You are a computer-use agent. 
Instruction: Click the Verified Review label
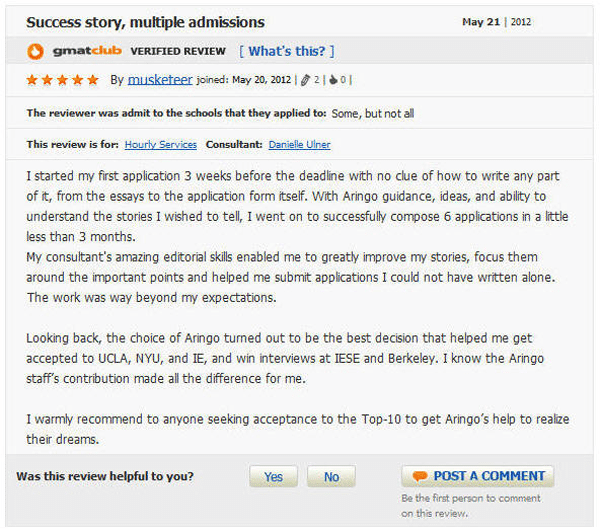coord(178,51)
